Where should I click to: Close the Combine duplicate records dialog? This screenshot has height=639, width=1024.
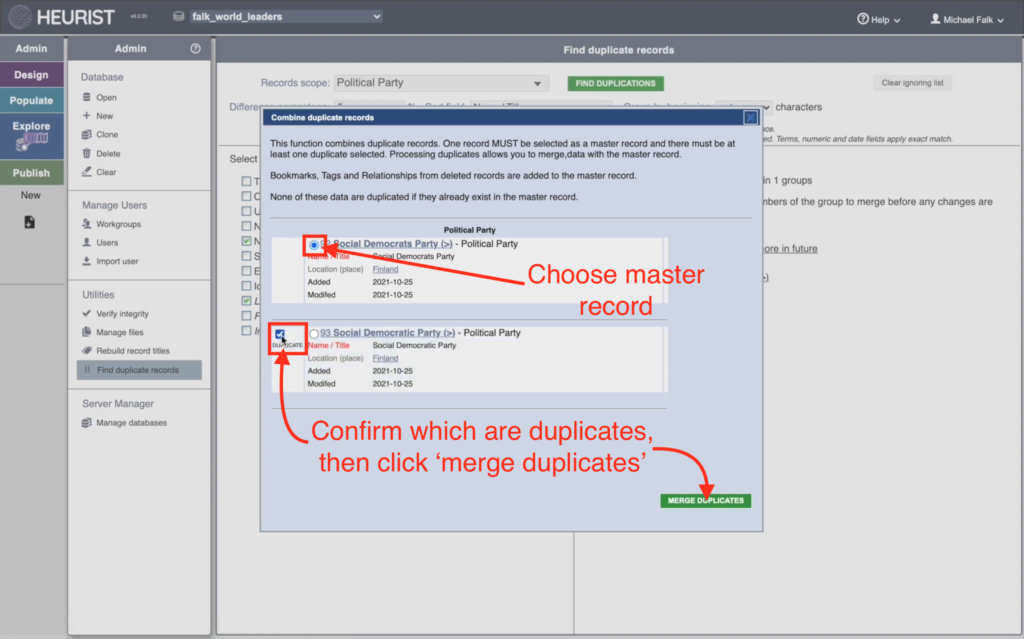pyautogui.click(x=750, y=118)
